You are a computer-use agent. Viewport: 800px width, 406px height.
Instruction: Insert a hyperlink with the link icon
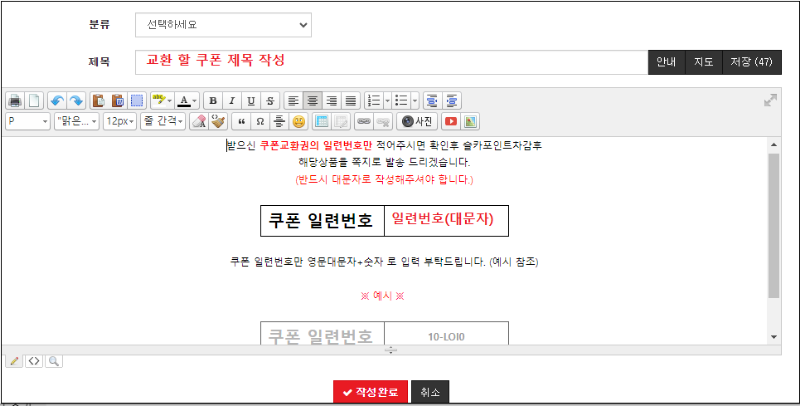[x=363, y=121]
